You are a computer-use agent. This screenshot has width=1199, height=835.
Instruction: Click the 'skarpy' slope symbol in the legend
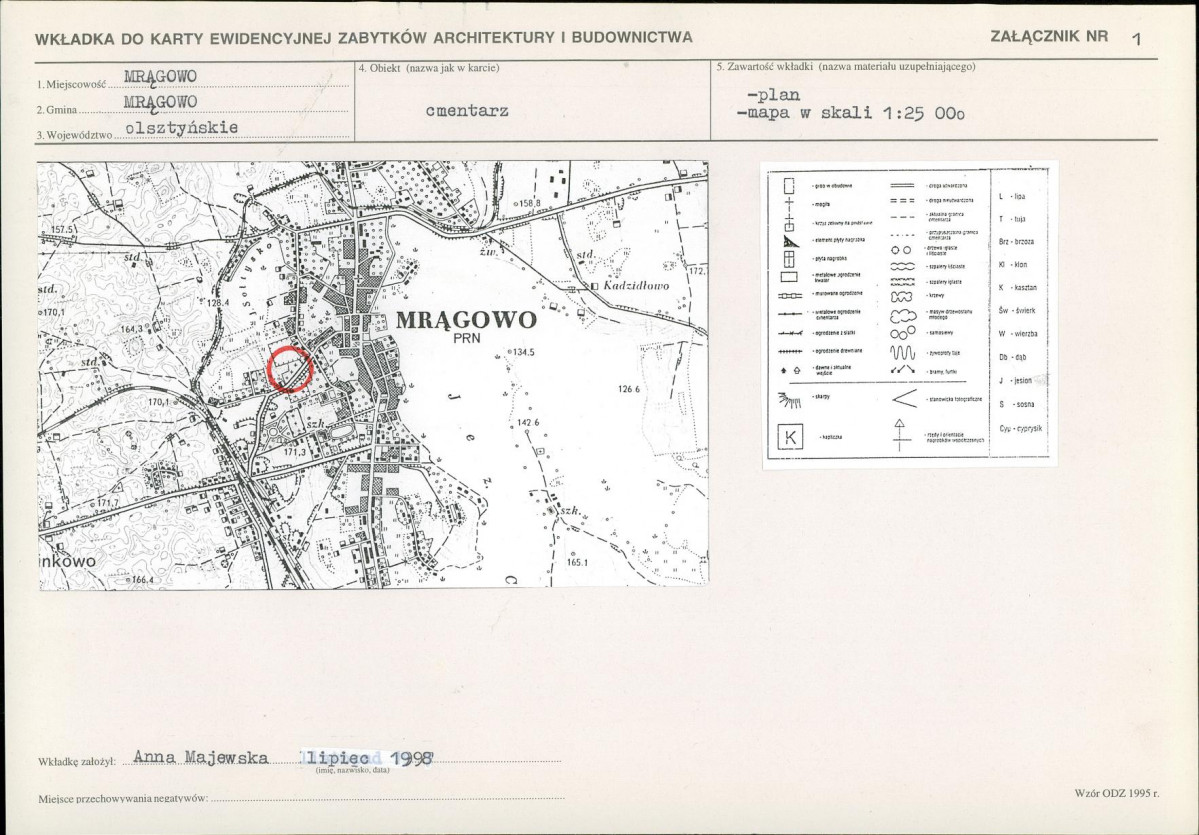(790, 400)
